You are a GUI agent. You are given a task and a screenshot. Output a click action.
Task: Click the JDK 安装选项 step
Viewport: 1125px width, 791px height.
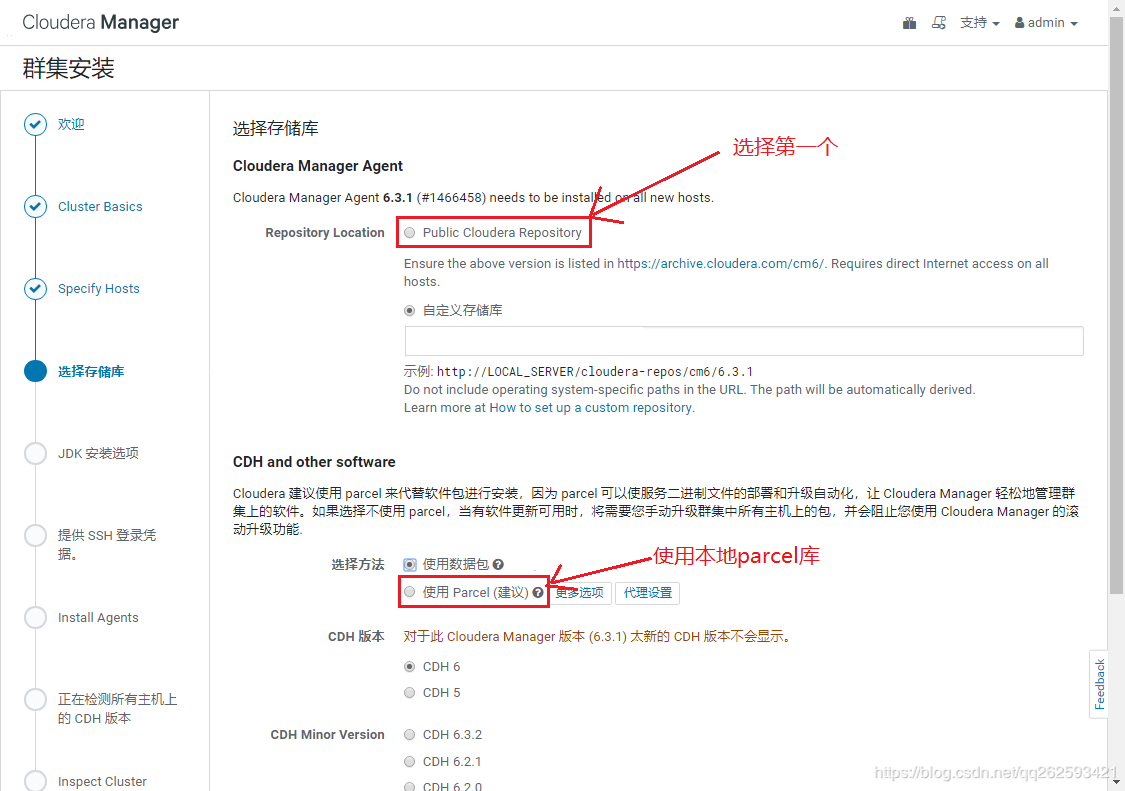pyautogui.click(x=98, y=453)
